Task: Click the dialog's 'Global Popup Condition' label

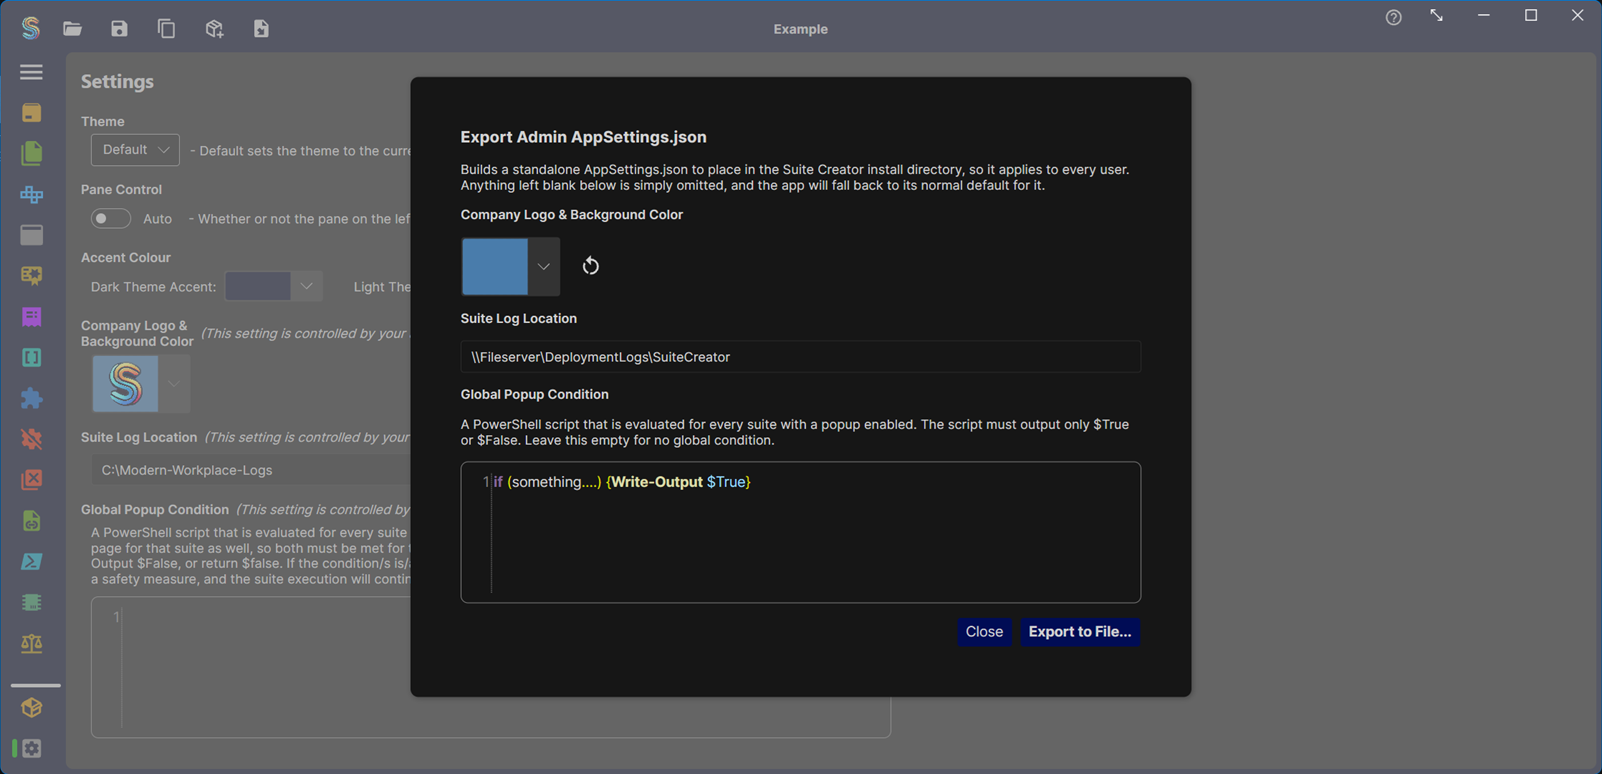Action: (x=534, y=394)
